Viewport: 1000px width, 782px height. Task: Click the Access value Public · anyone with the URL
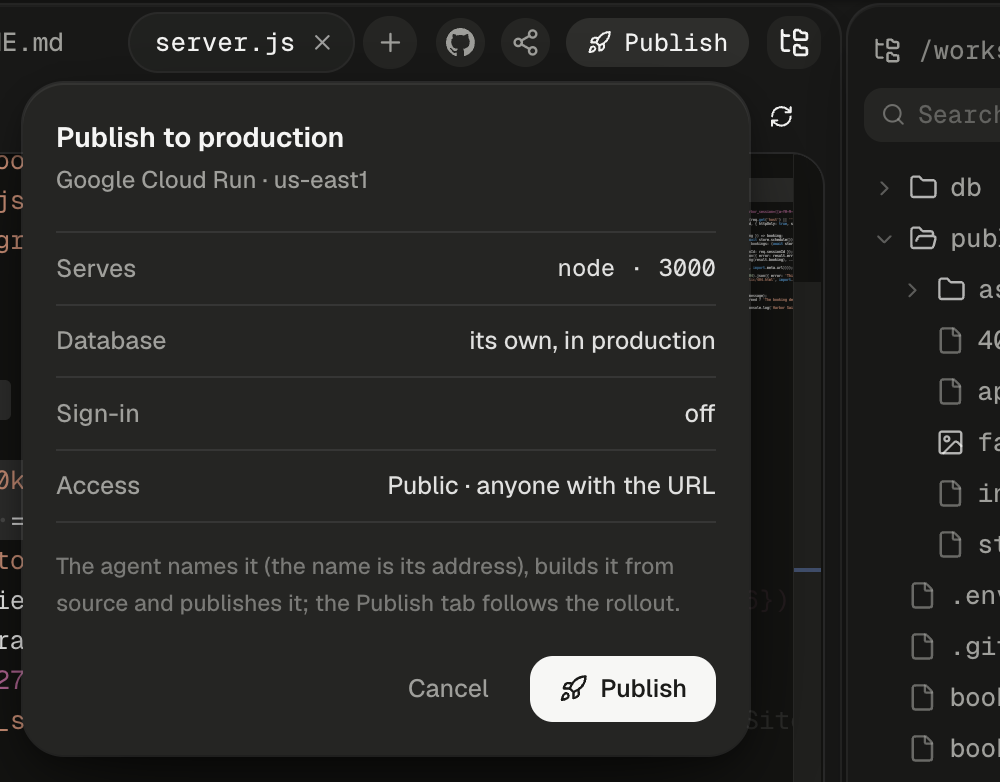pyautogui.click(x=552, y=486)
